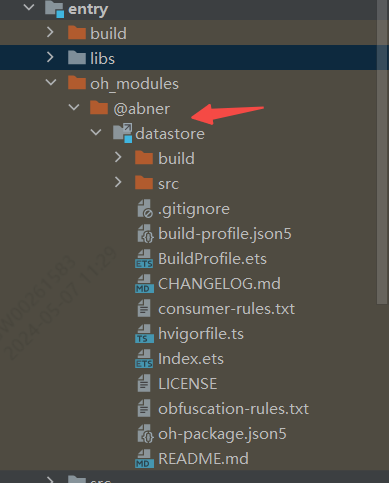Expand the build folder inside datastore

(118, 157)
